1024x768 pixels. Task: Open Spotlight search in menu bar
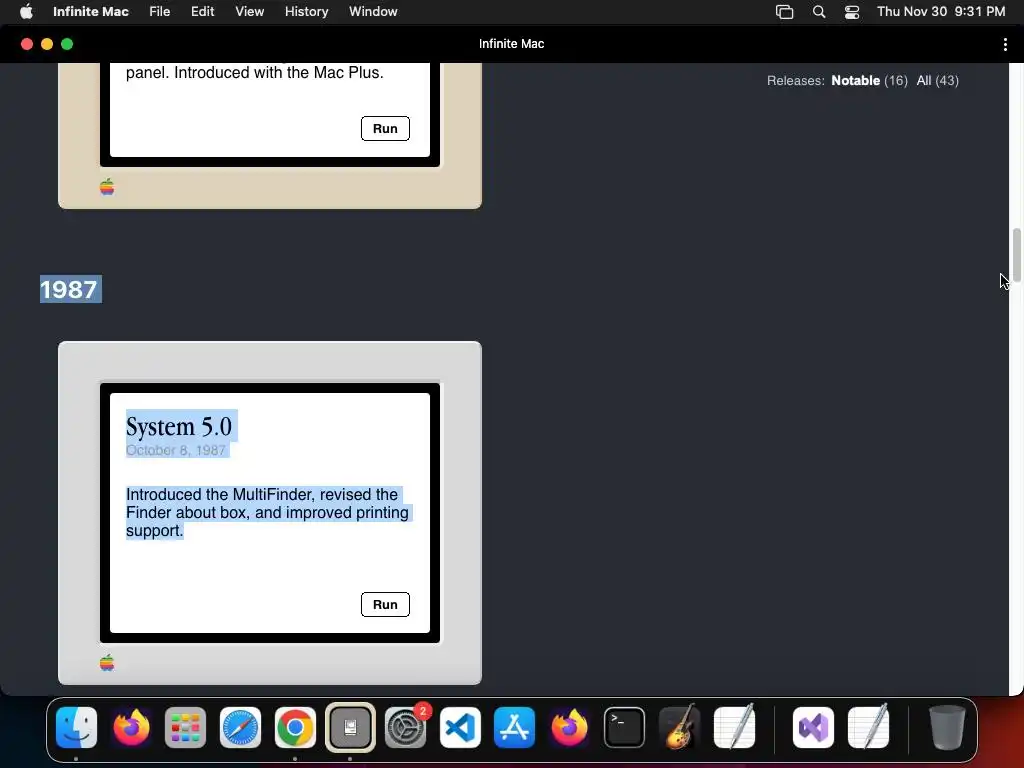(x=819, y=11)
